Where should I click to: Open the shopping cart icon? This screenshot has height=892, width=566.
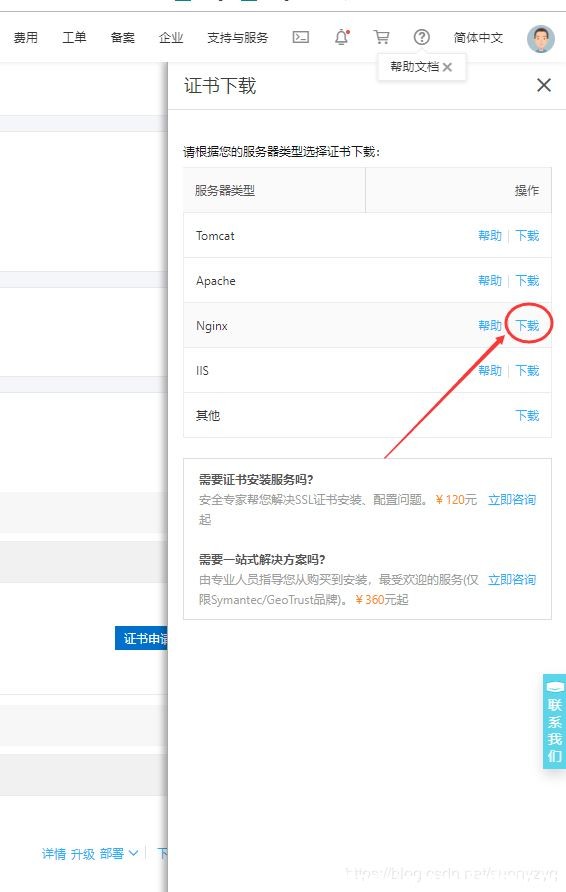coord(381,38)
